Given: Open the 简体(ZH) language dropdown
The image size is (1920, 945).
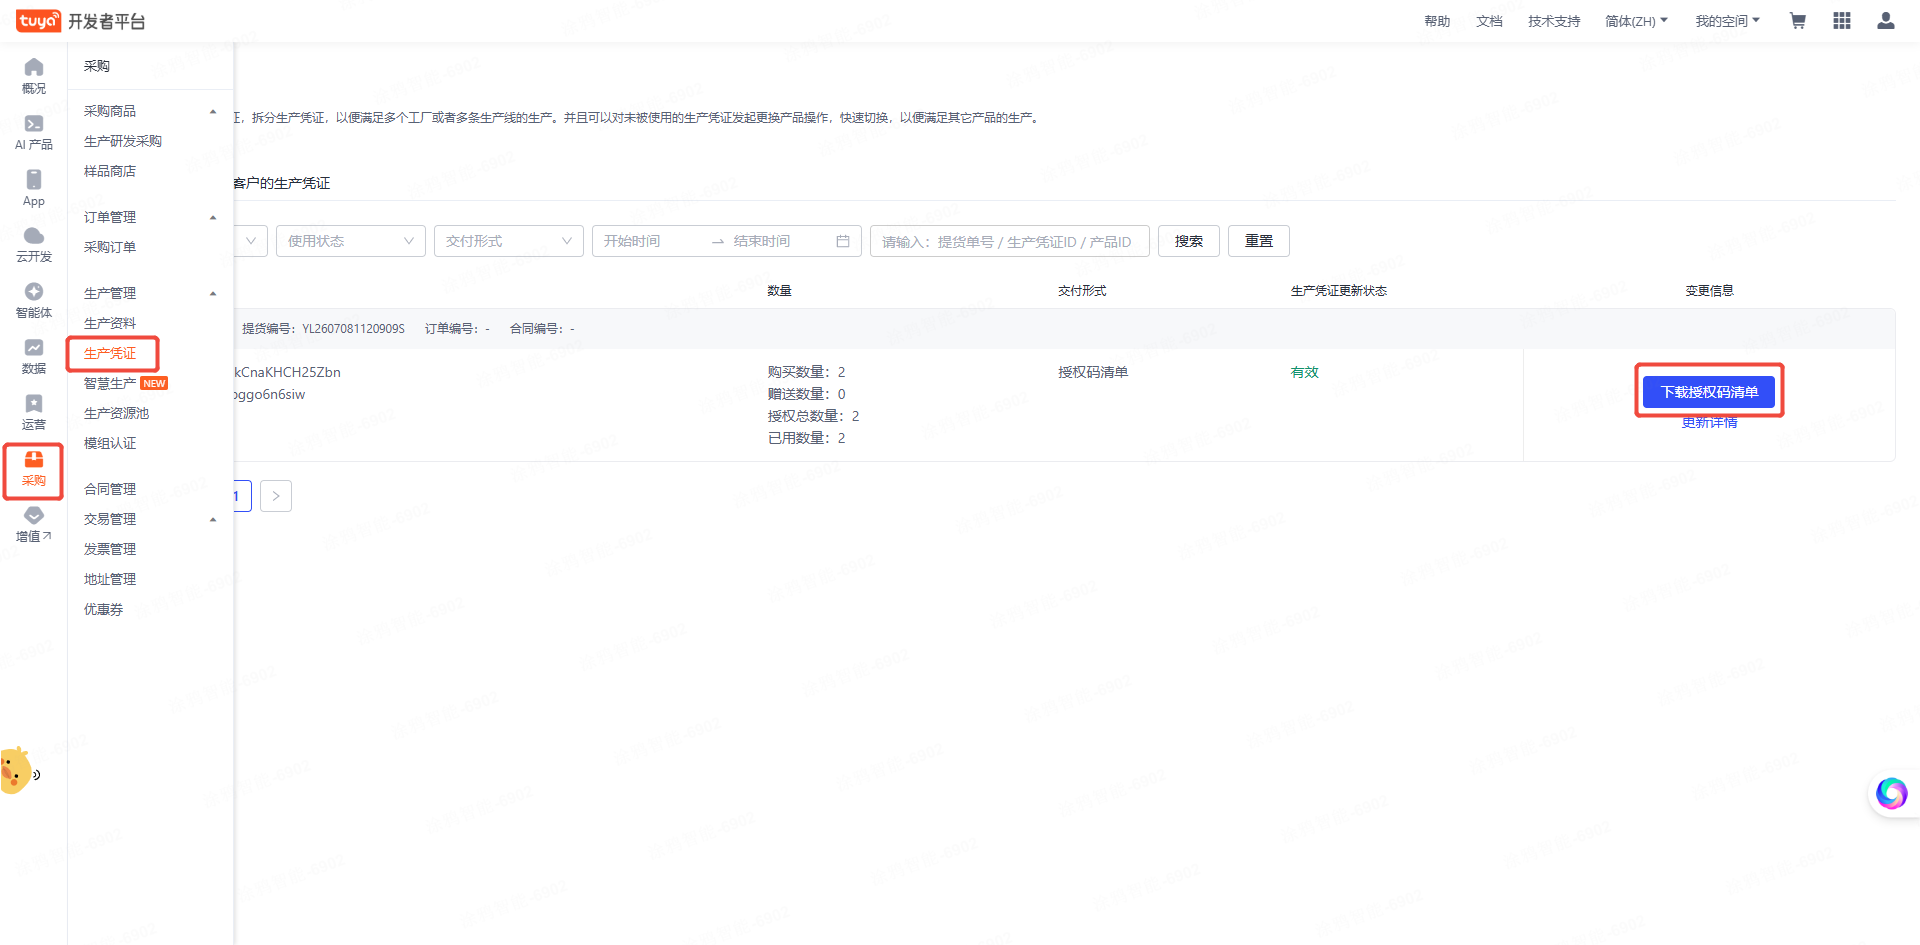Looking at the screenshot, I should 1636,21.
